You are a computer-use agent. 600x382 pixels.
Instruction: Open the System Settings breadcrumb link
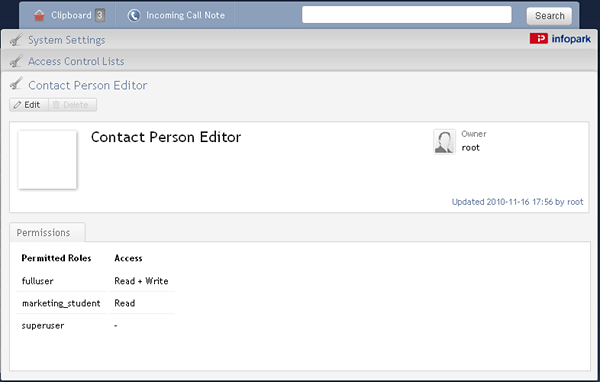pos(67,40)
